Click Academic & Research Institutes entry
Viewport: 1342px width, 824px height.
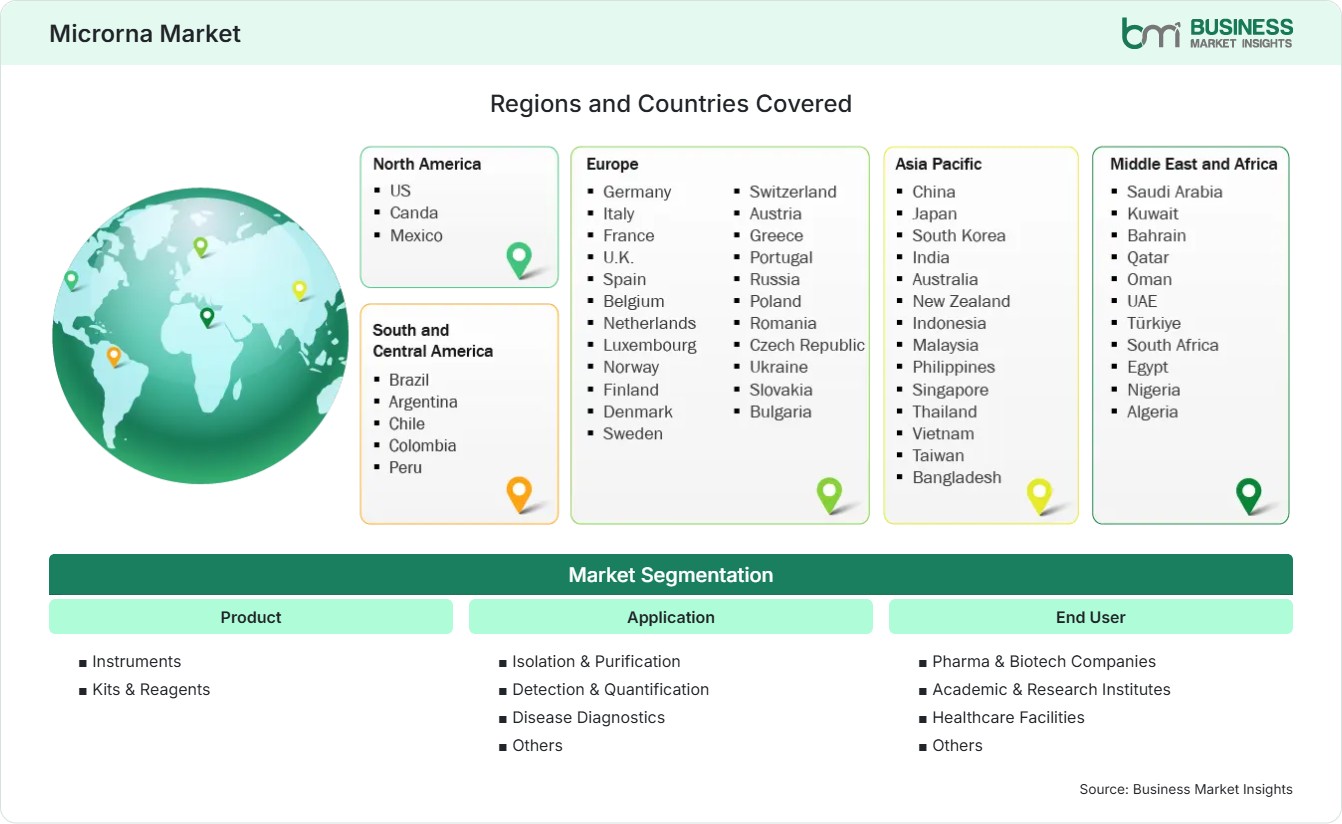click(1051, 689)
